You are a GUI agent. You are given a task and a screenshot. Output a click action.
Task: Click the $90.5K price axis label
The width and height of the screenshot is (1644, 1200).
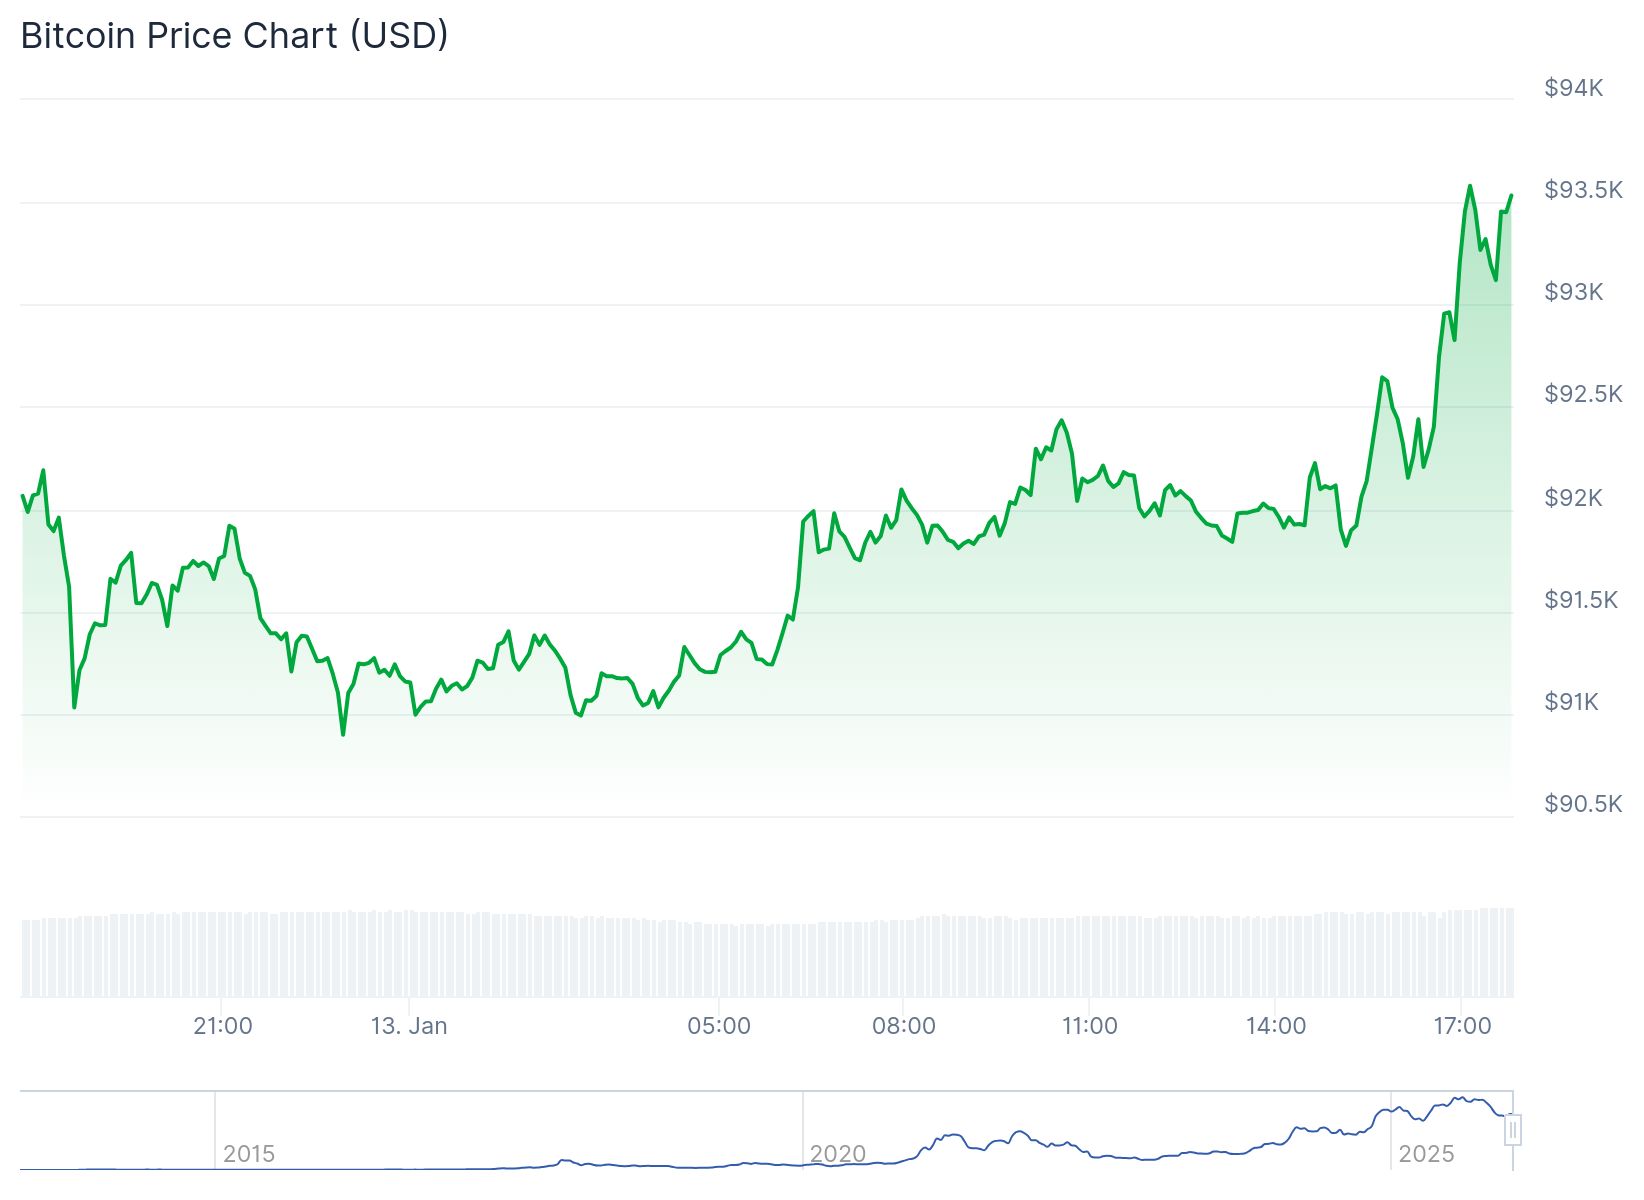coord(1583,804)
